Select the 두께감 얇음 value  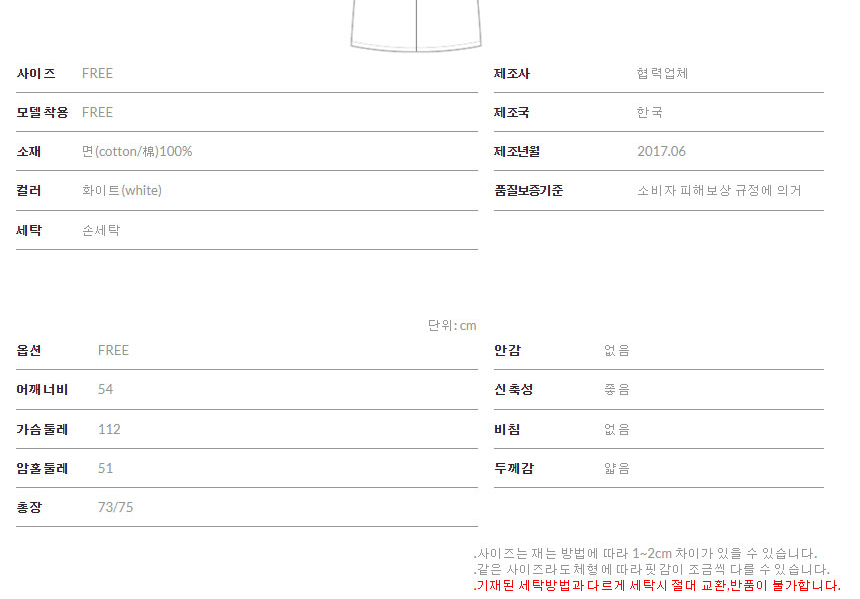[617, 469]
